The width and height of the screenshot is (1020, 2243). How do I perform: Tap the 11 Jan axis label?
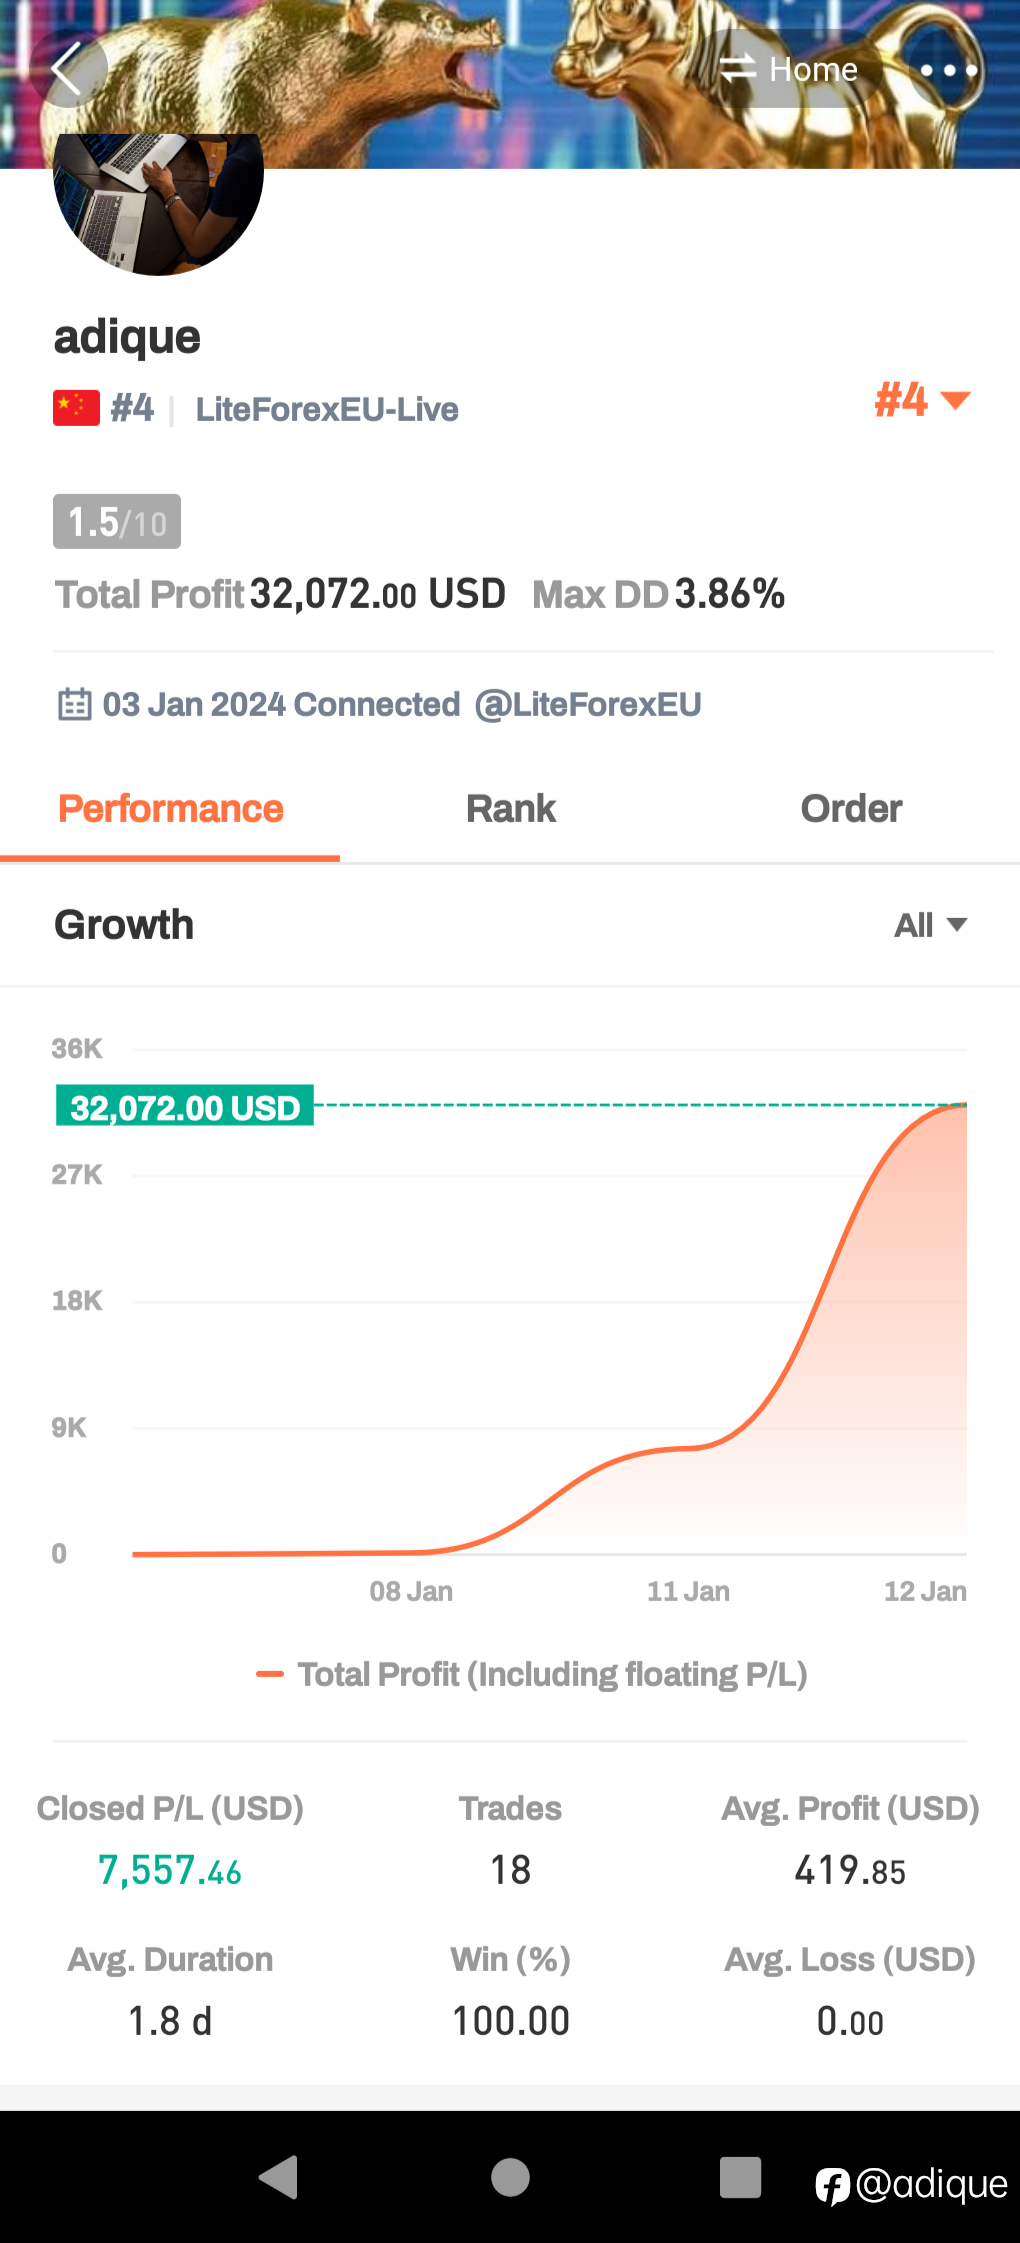pyautogui.click(x=688, y=1591)
